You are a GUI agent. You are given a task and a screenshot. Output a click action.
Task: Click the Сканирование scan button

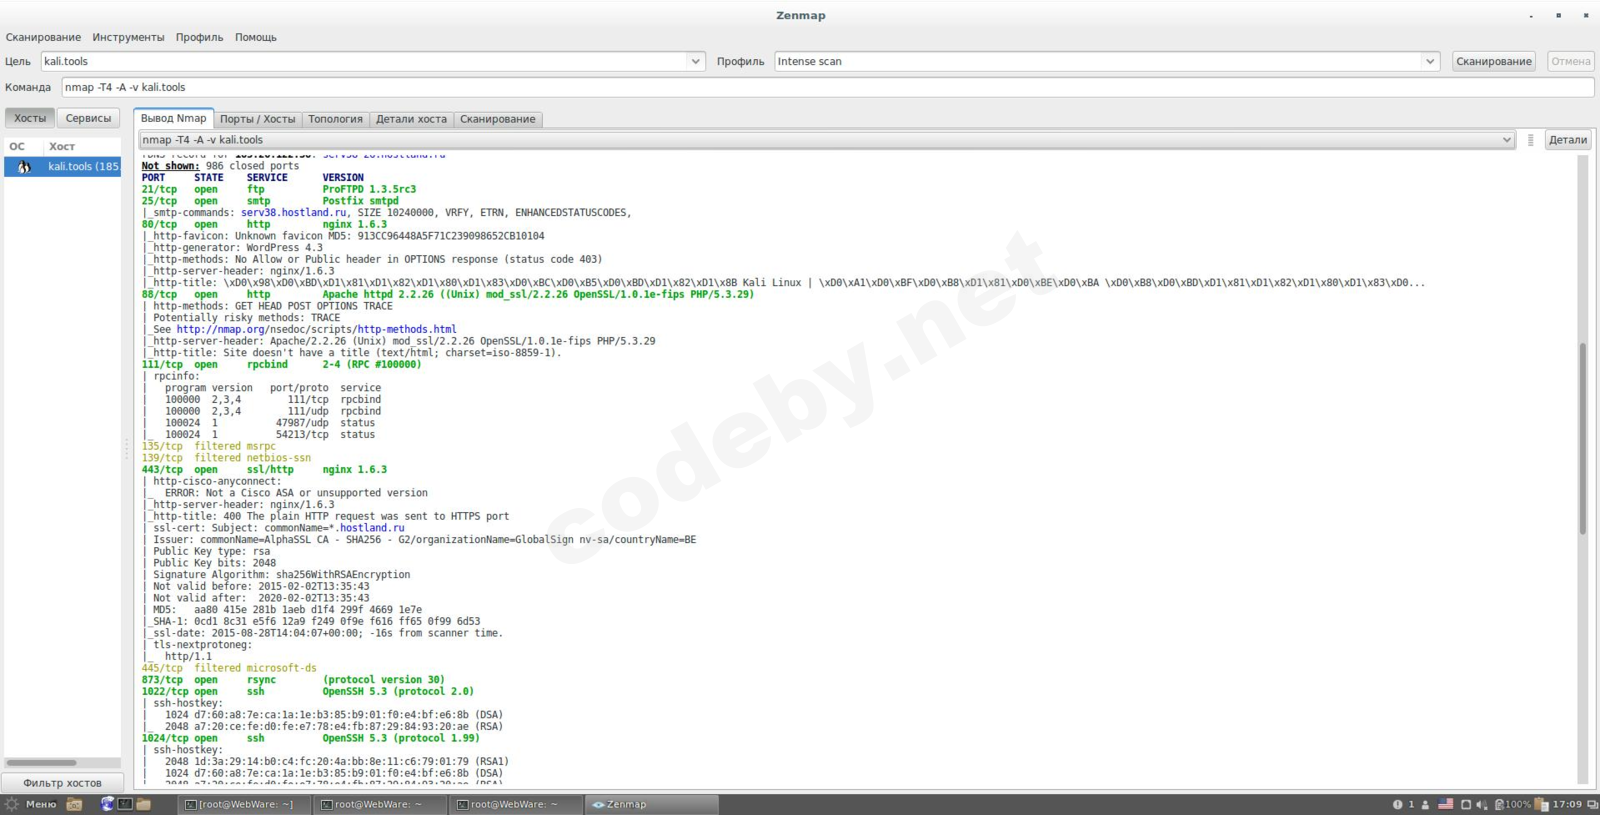(x=1494, y=61)
